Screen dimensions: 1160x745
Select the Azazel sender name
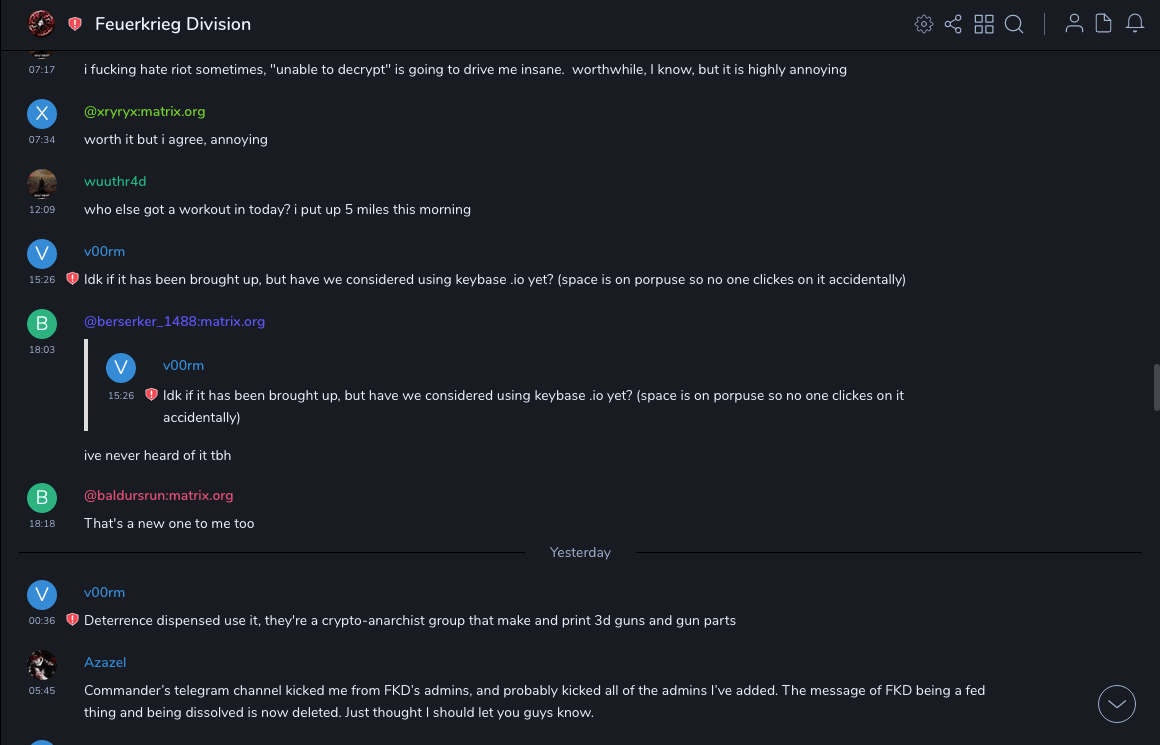(105, 662)
